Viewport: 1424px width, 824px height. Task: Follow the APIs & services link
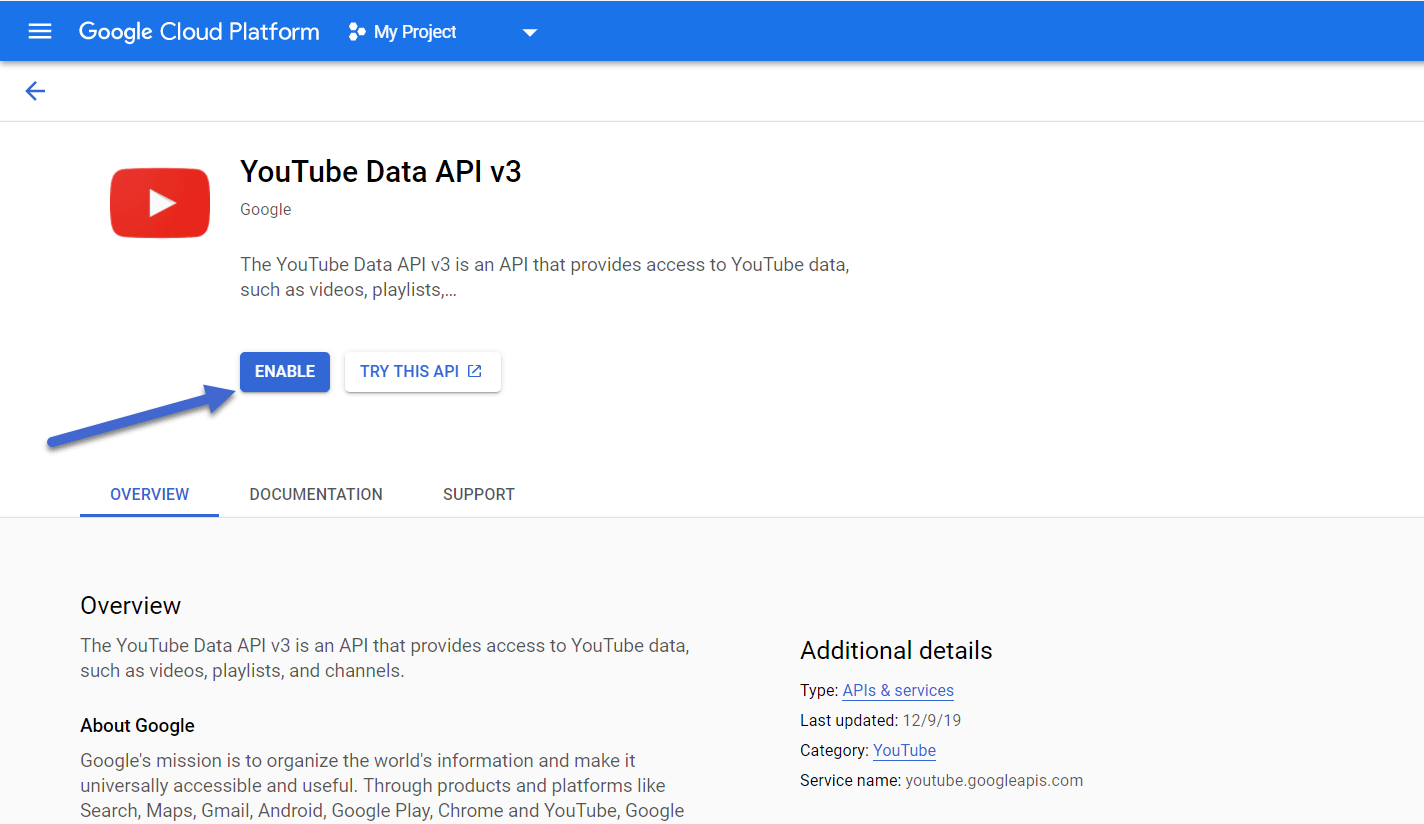coord(898,690)
